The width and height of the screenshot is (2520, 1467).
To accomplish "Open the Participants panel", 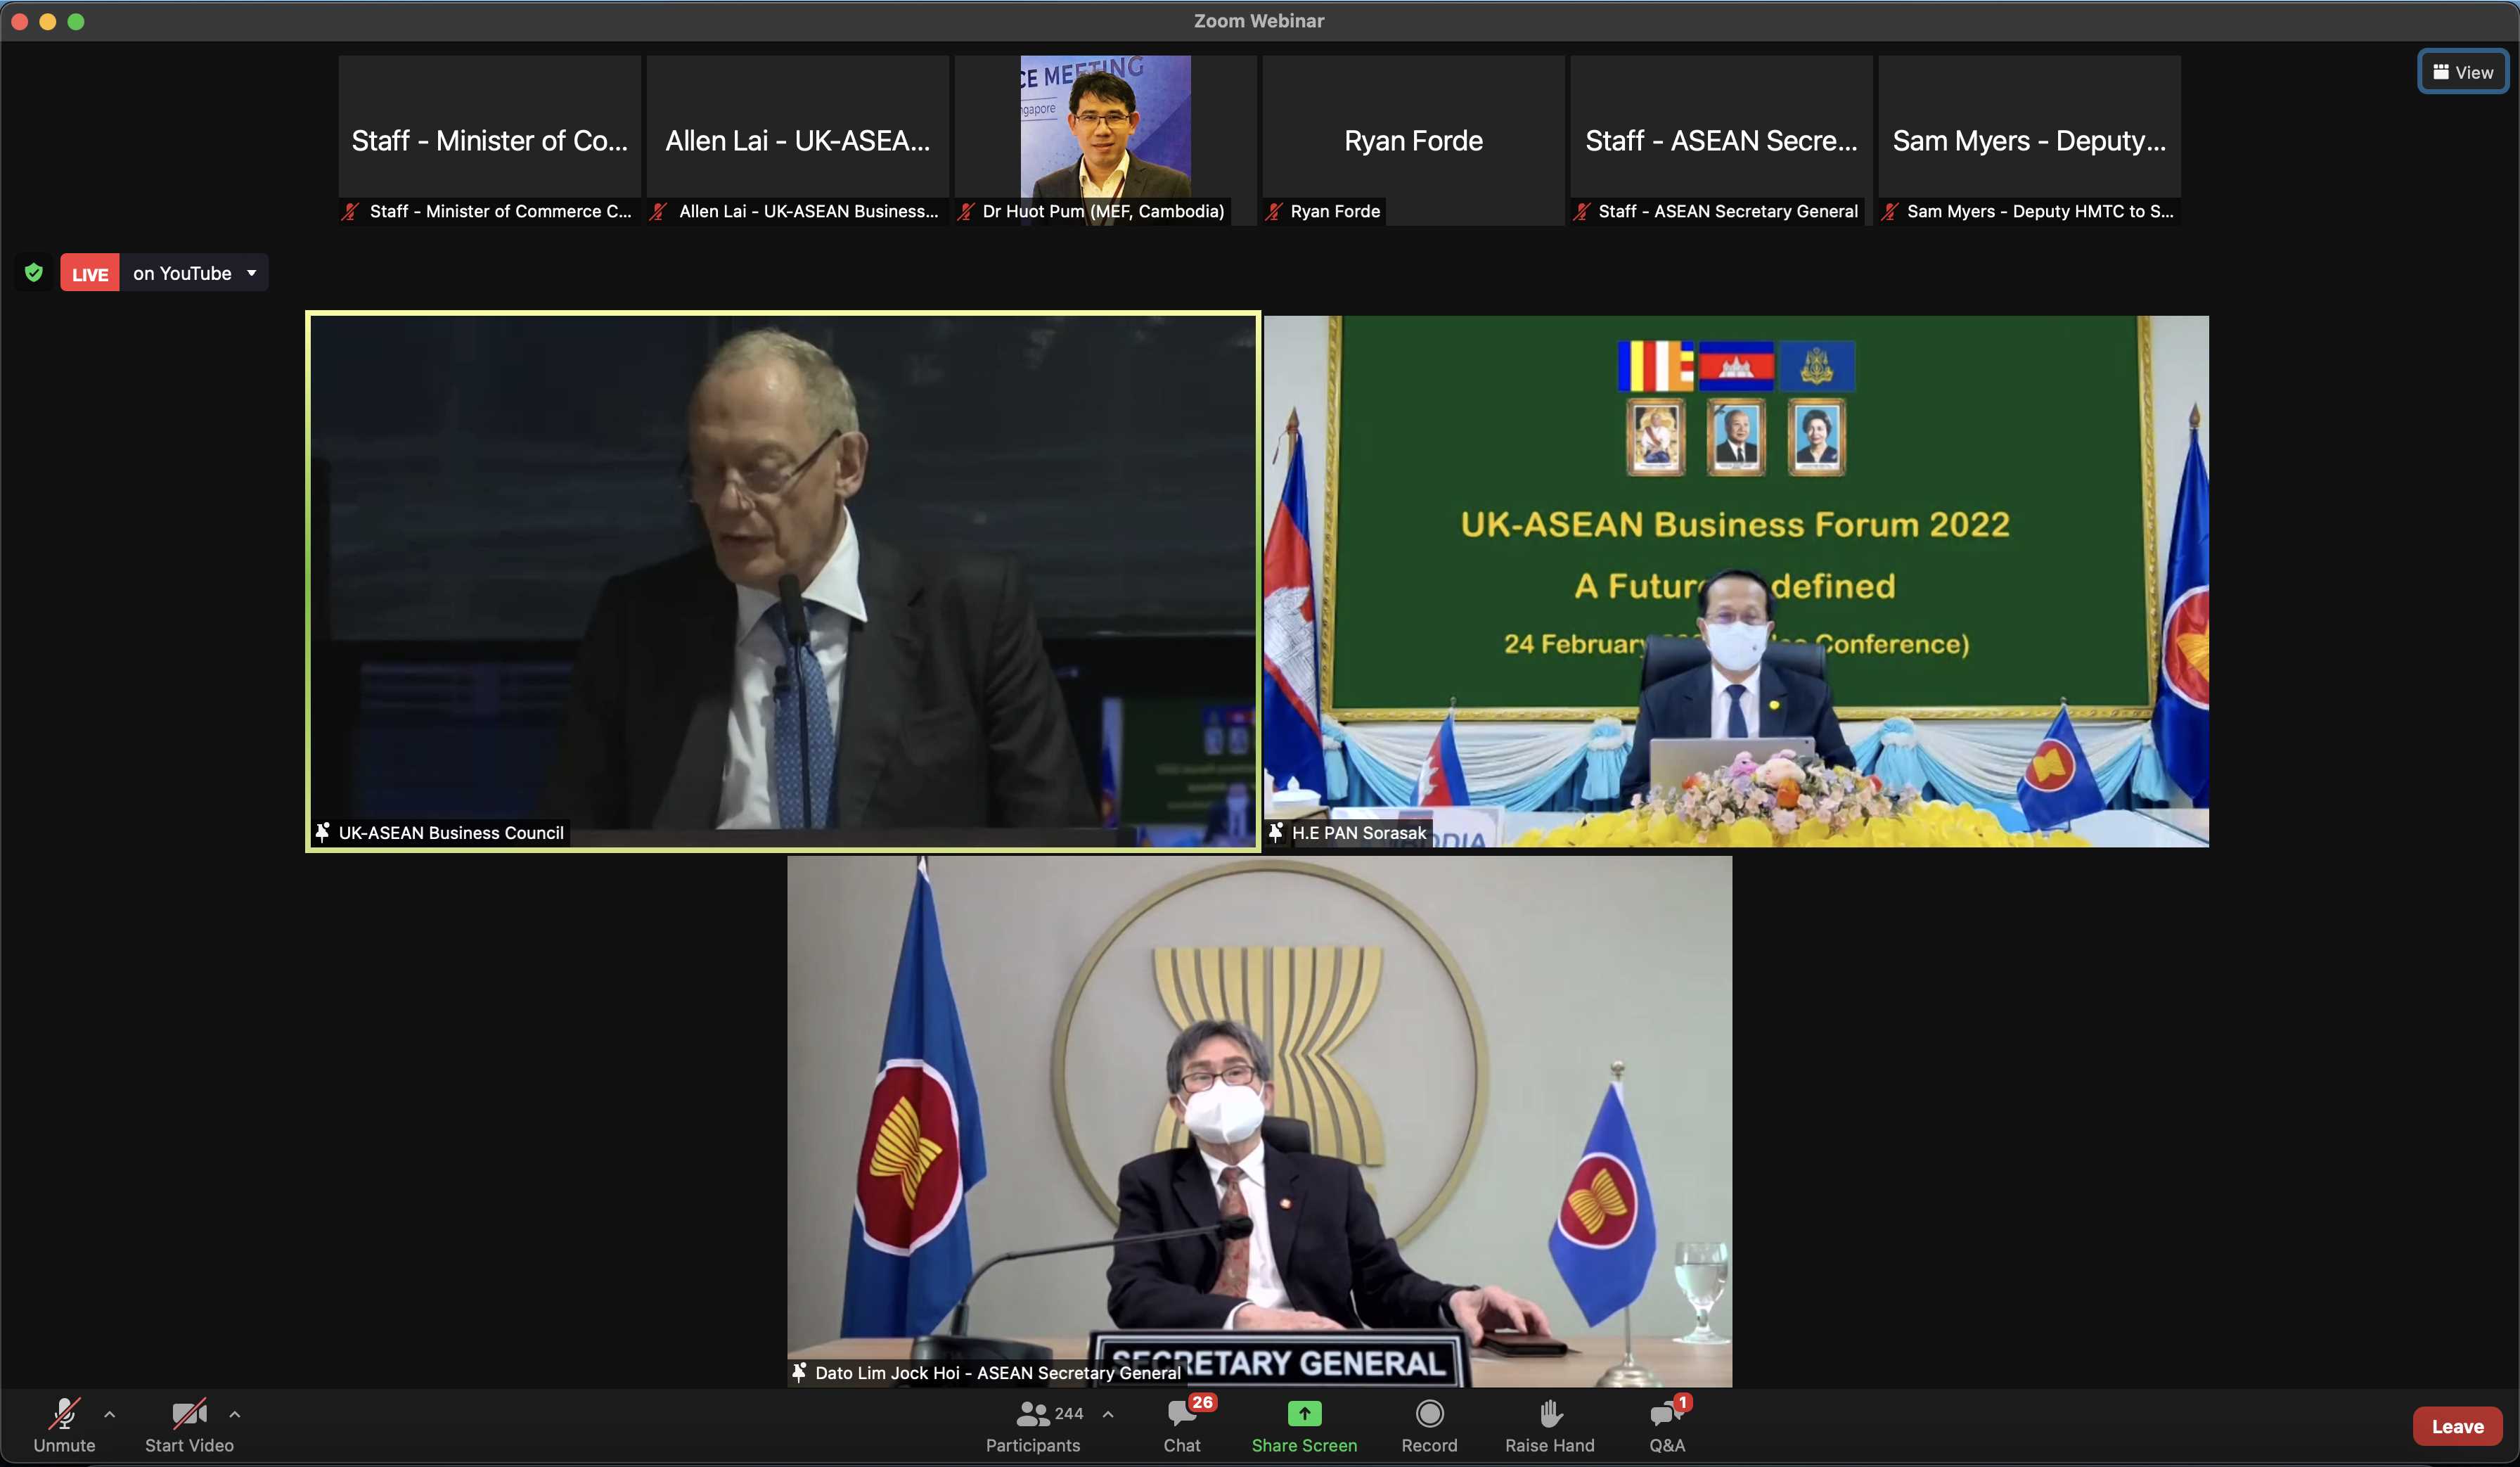I will point(1033,1425).
